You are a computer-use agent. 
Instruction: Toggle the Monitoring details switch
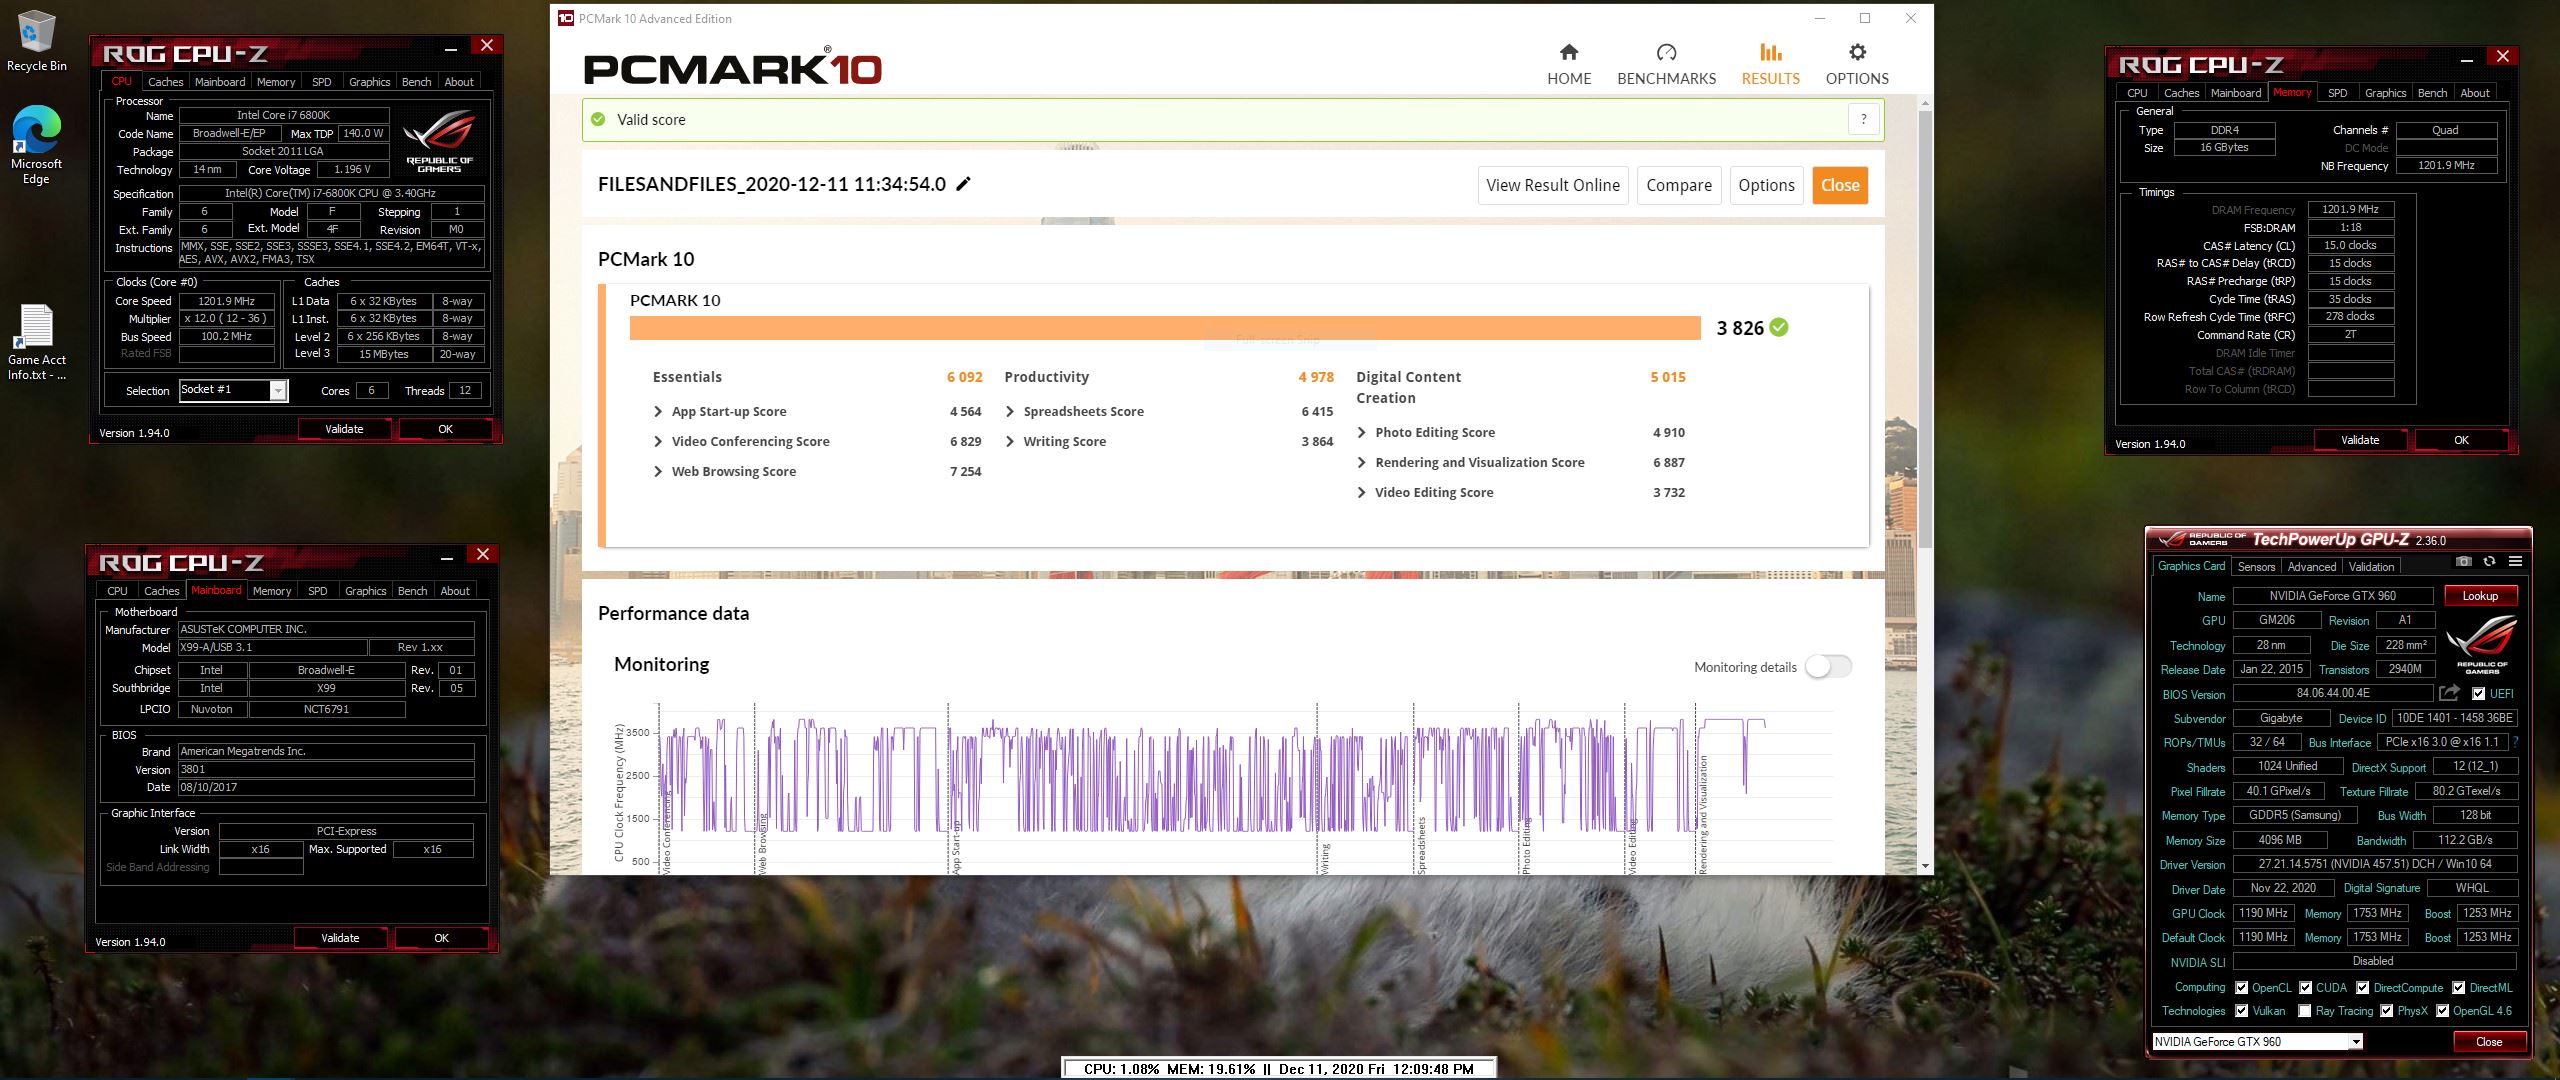1829,667
